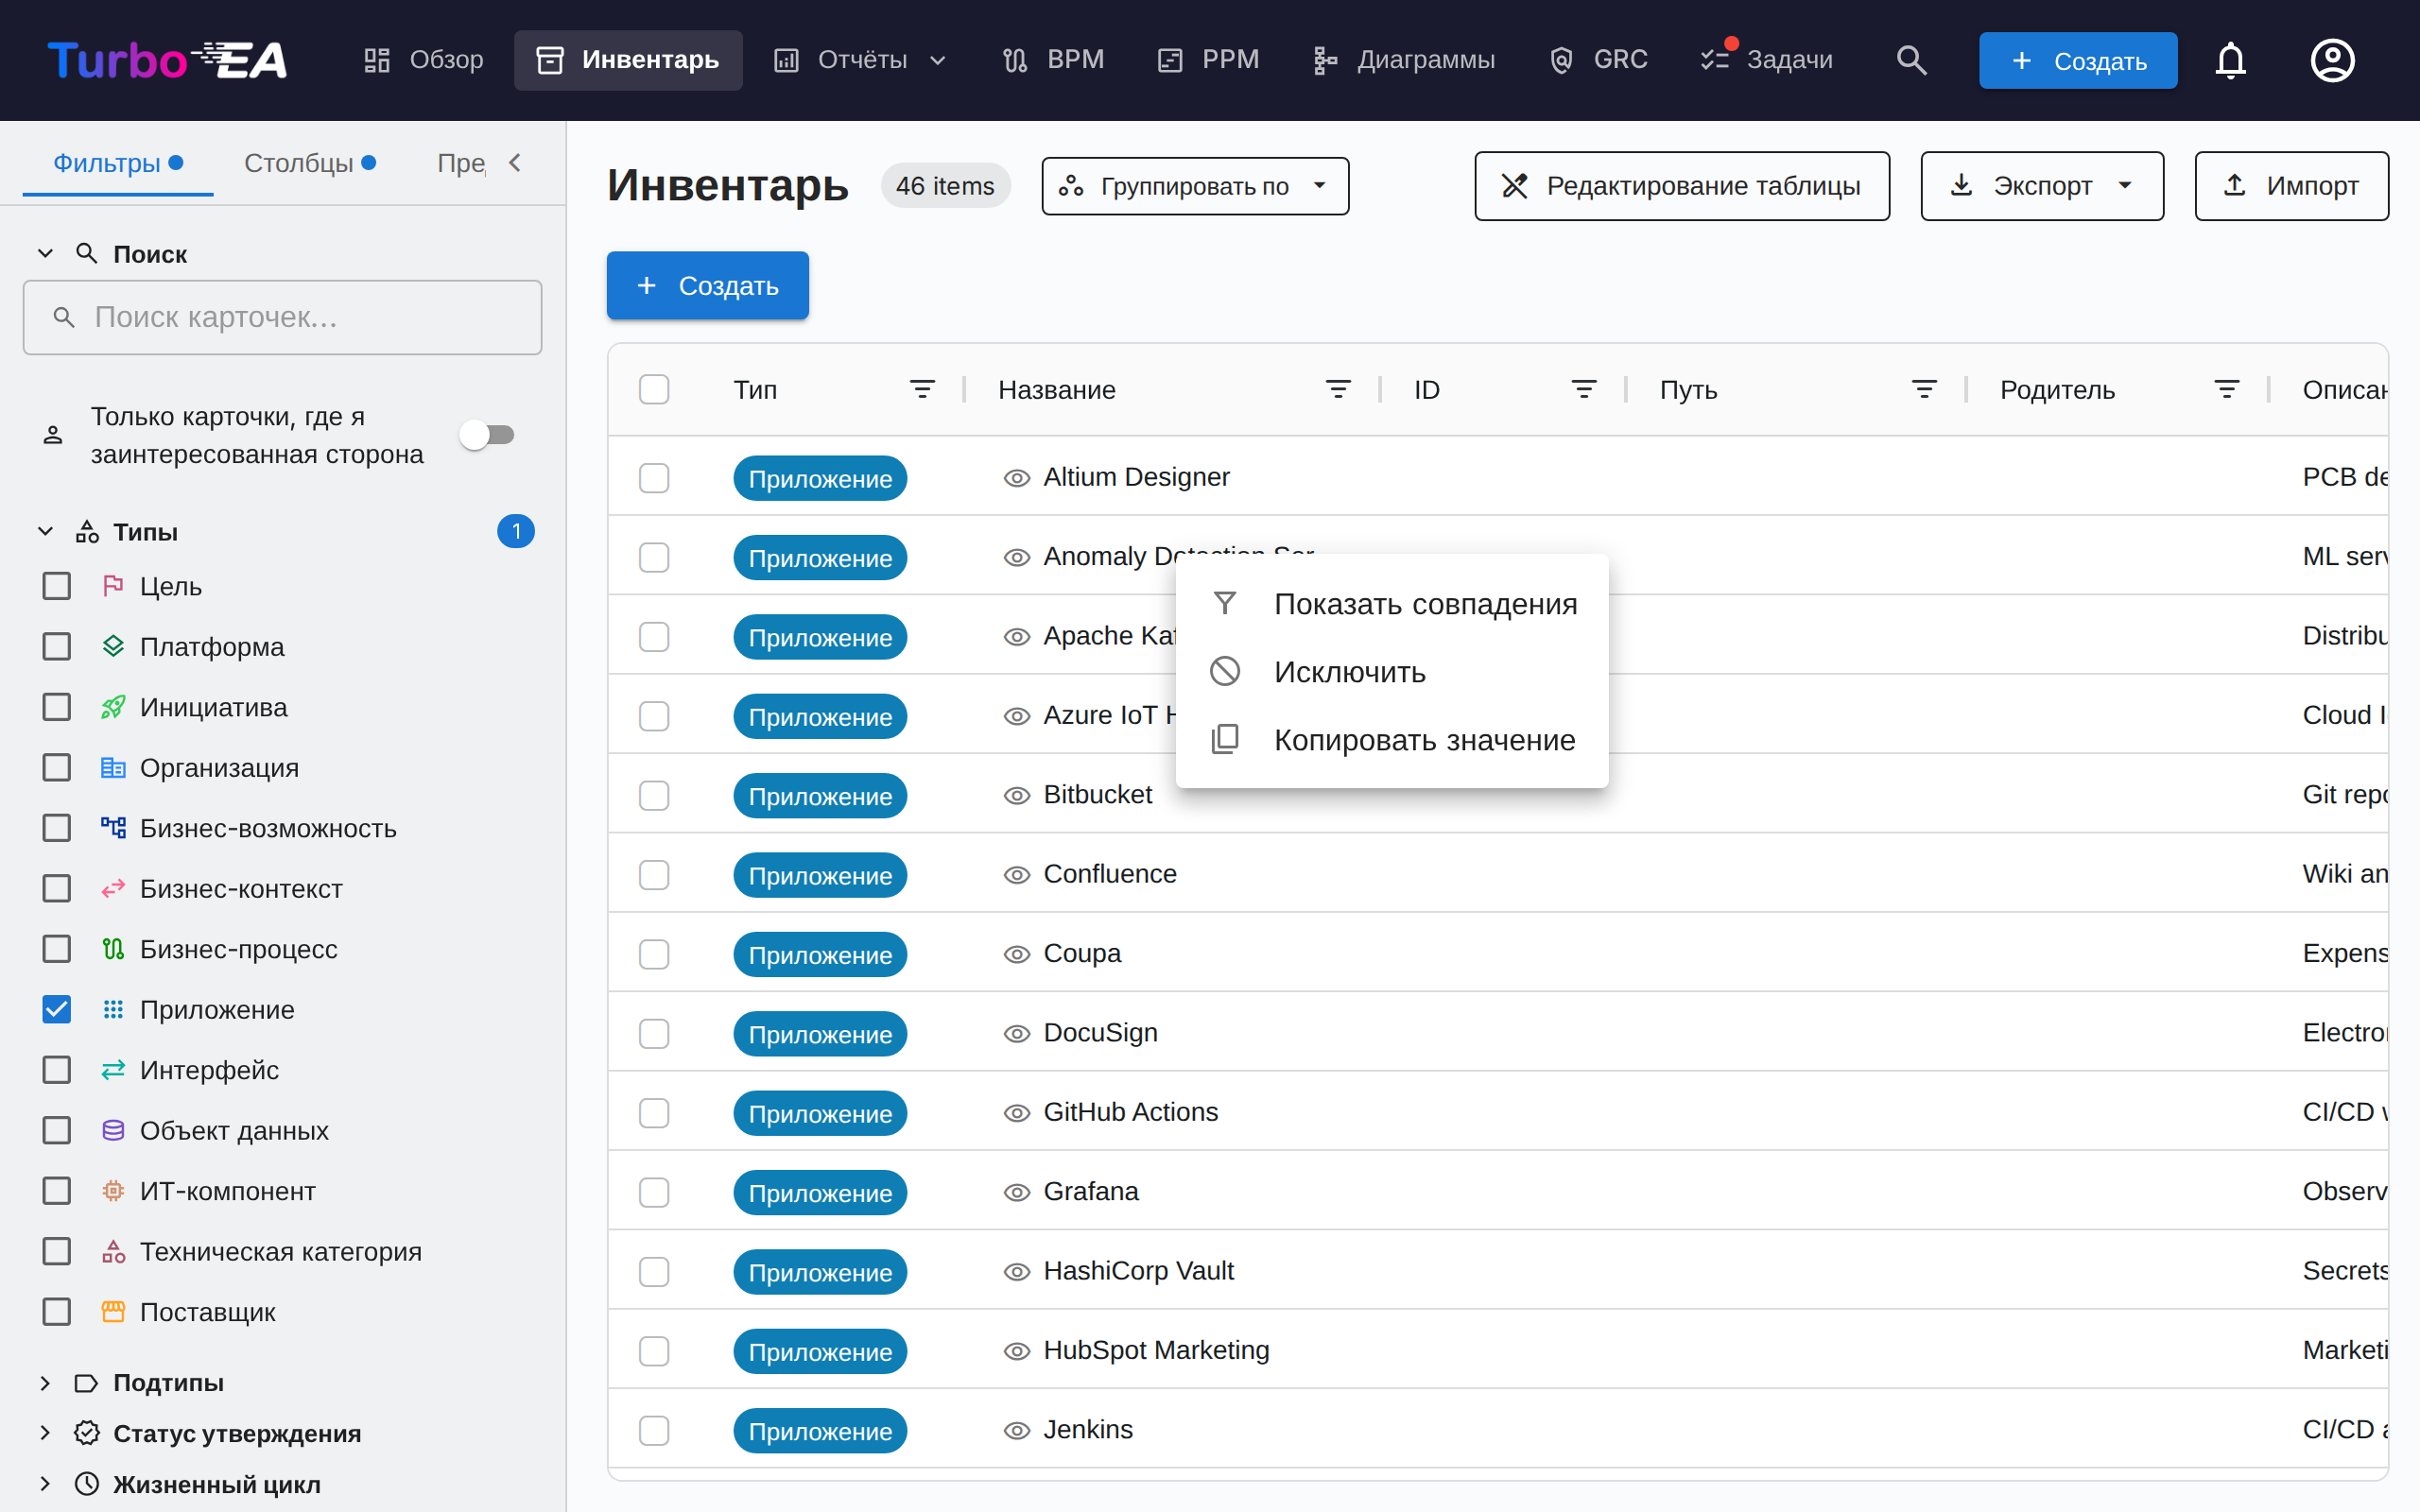2420x1512 pixels.
Task: Open the user account avatar menu
Action: click(2332, 60)
